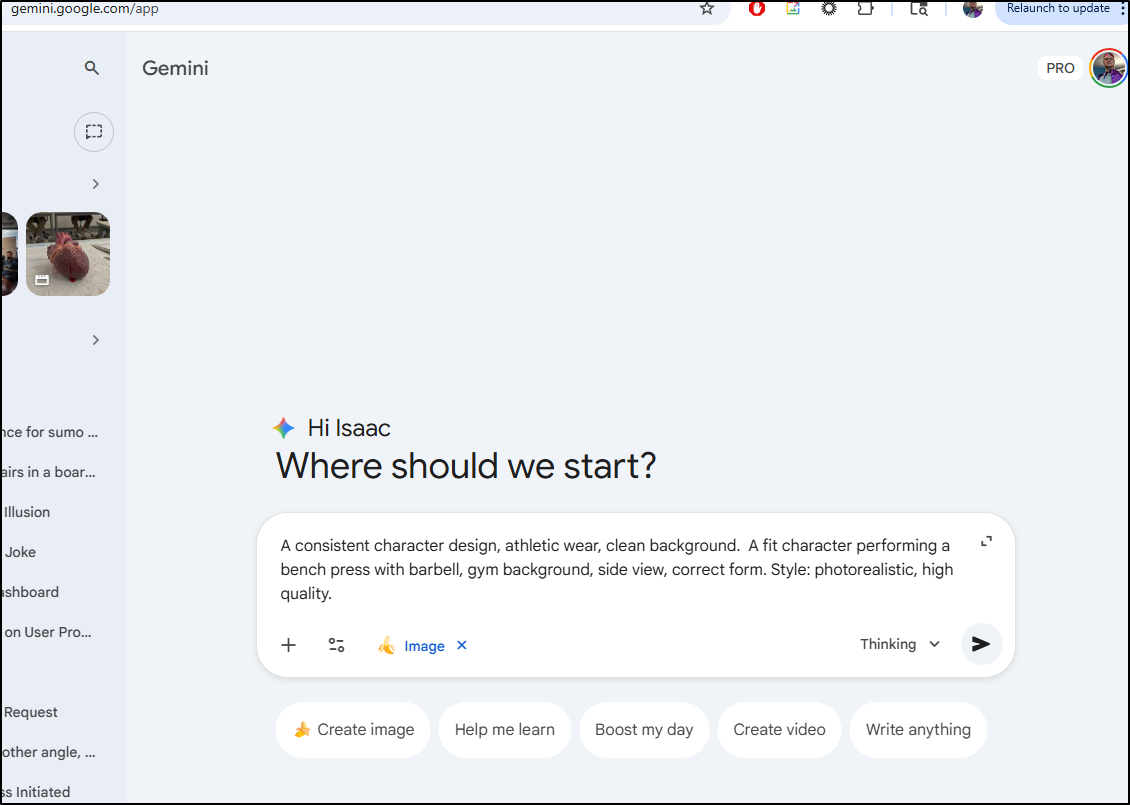This screenshot has height=805, width=1130.
Task: Open the browser extensions puzzle icon
Action: (866, 9)
